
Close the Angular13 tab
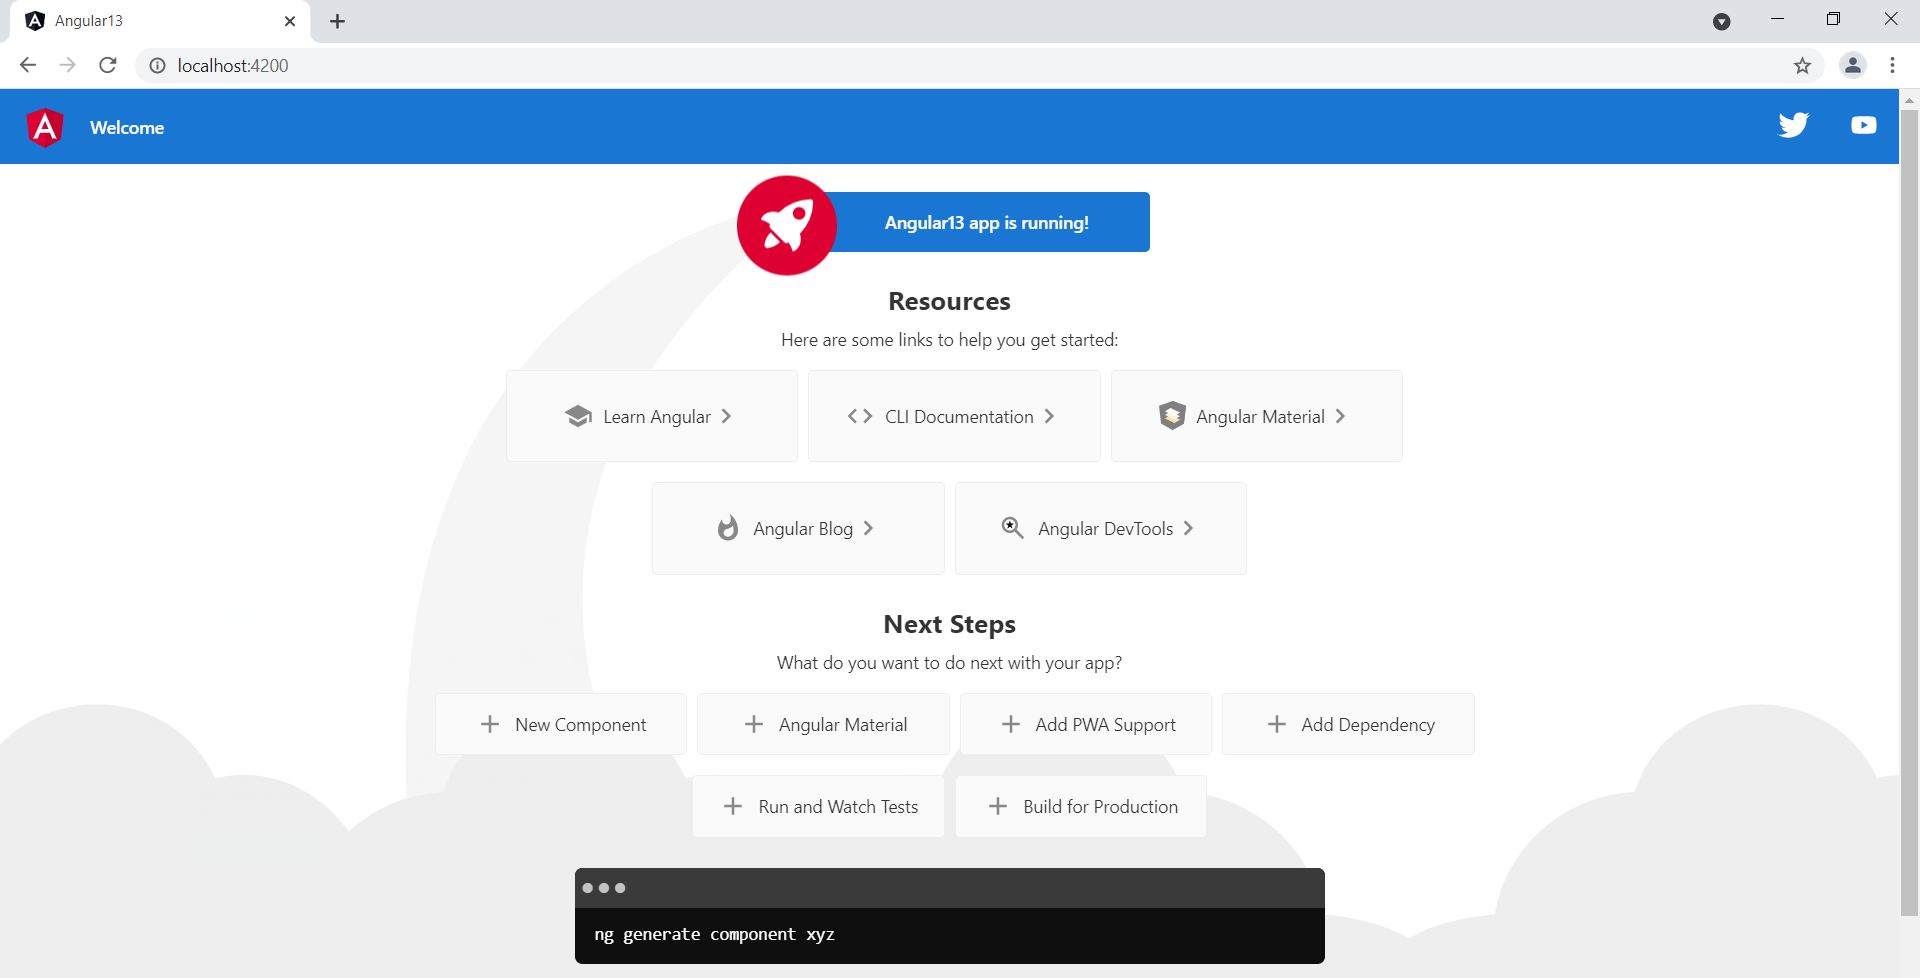pyautogui.click(x=290, y=21)
